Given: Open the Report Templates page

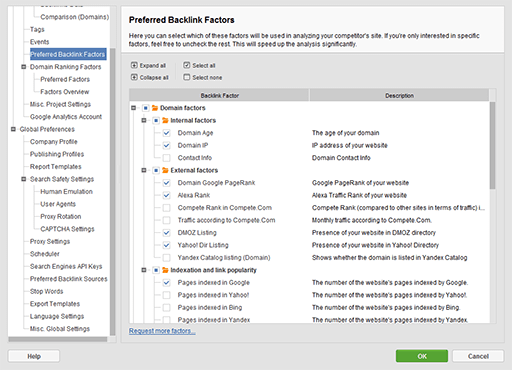Looking at the screenshot, I should (x=56, y=167).
